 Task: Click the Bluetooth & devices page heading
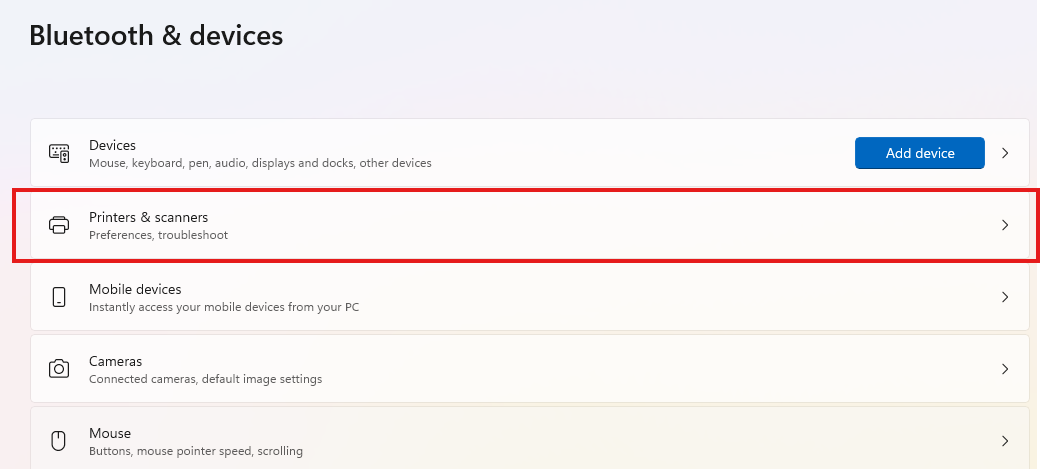(156, 36)
